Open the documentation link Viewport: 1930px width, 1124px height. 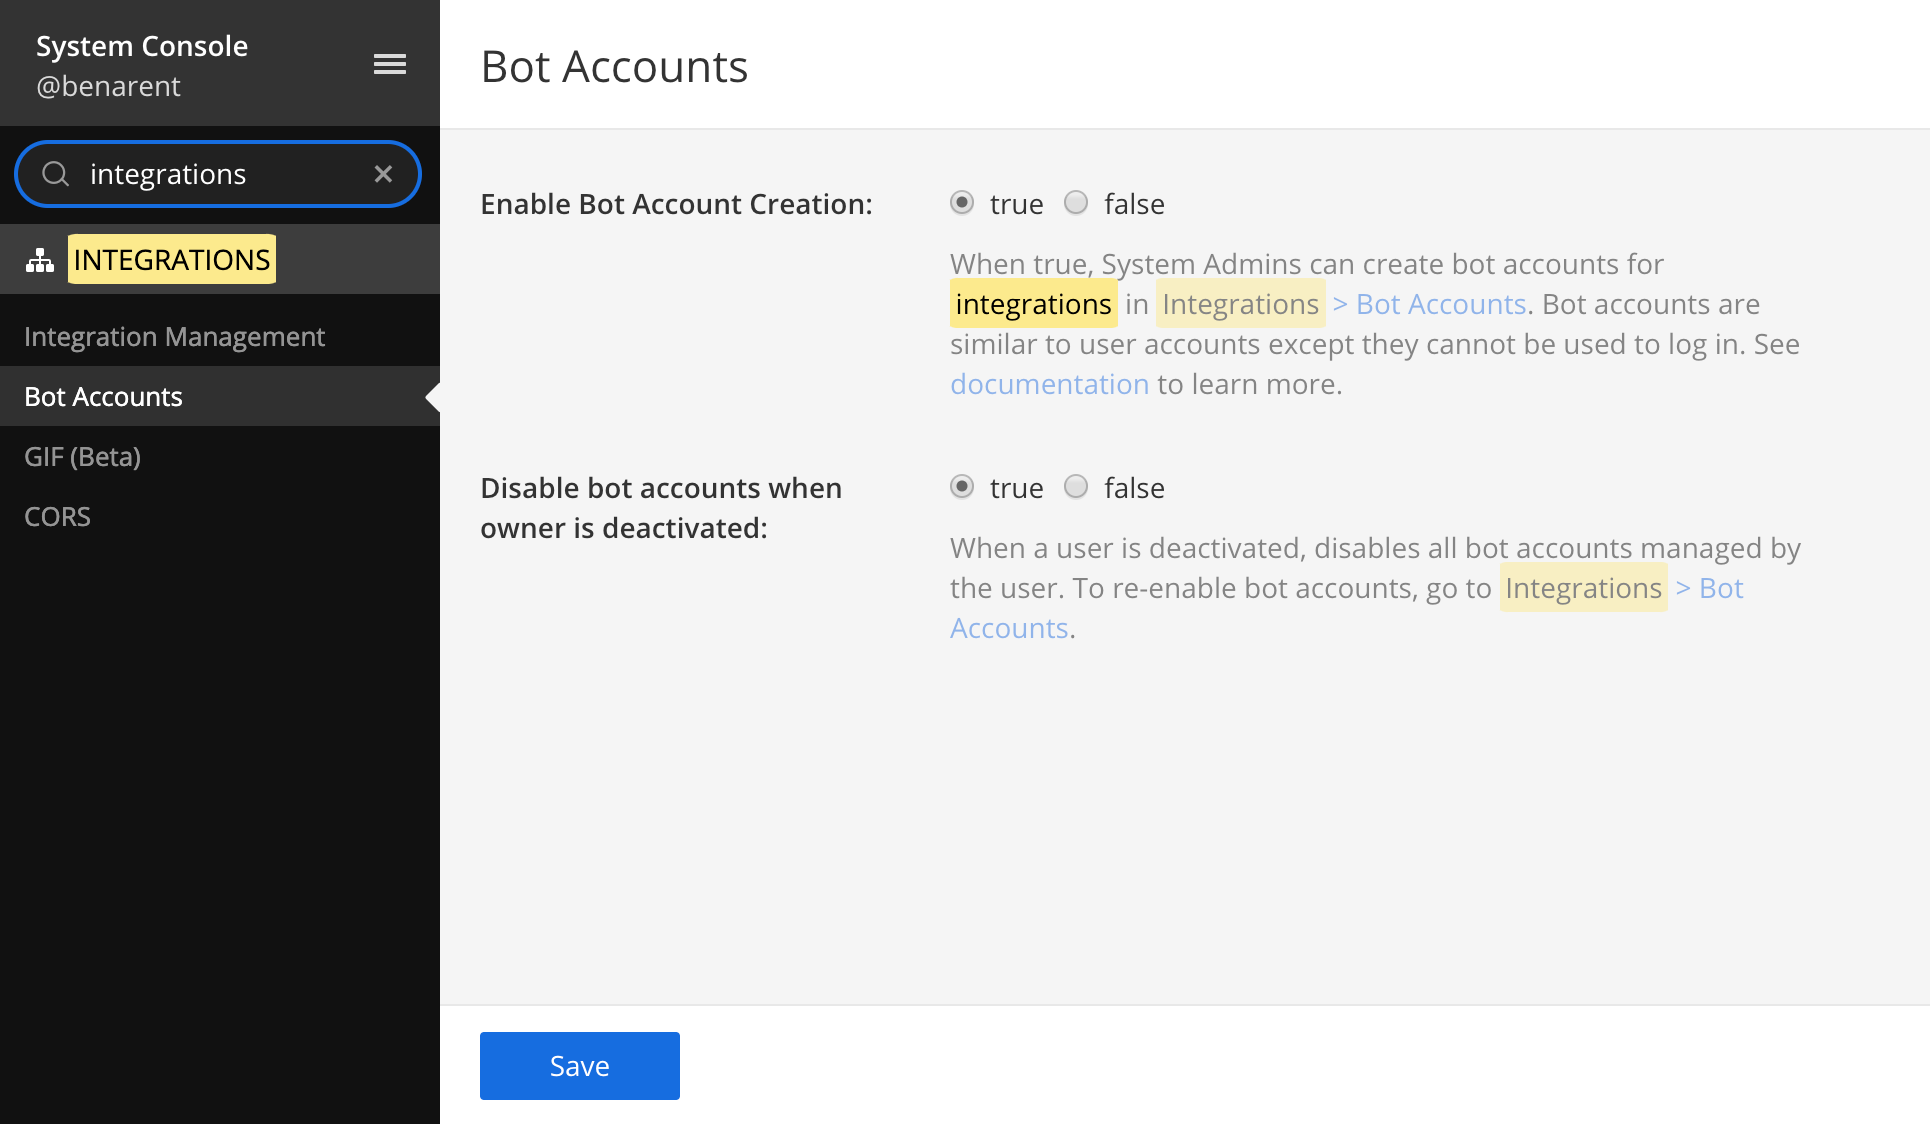(1049, 383)
